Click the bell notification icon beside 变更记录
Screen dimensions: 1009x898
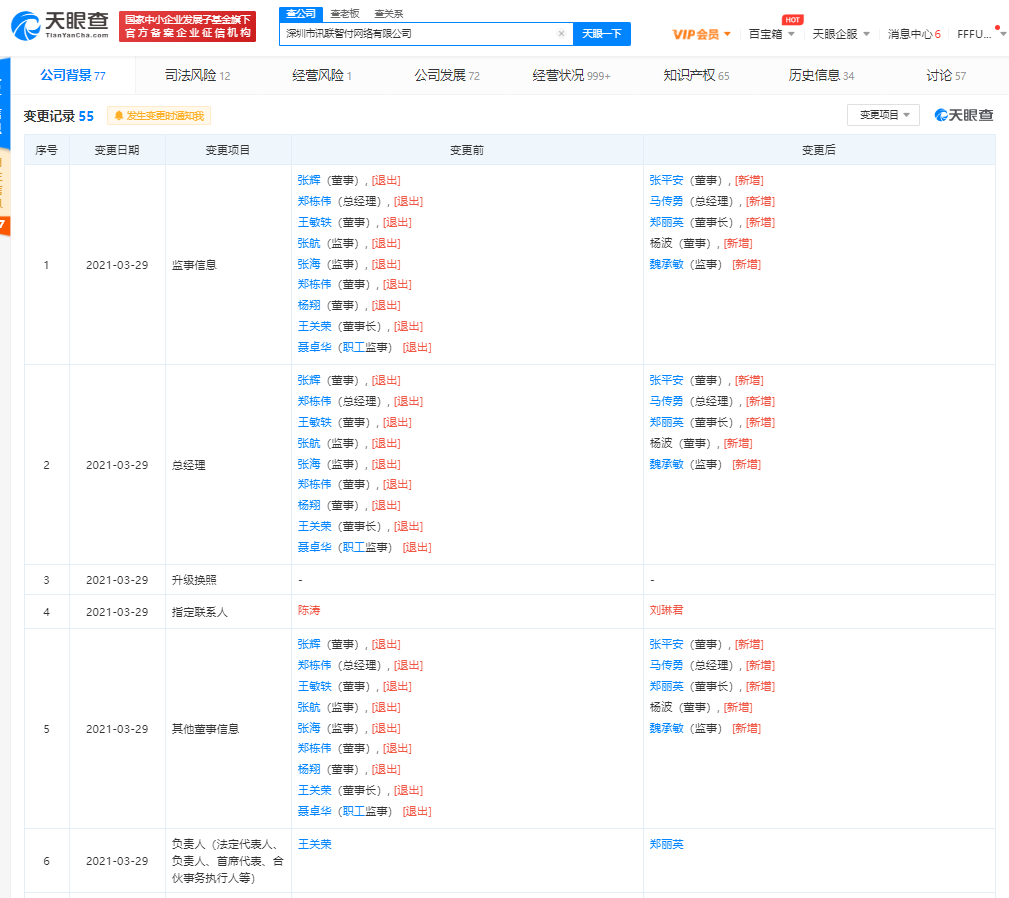click(118, 116)
